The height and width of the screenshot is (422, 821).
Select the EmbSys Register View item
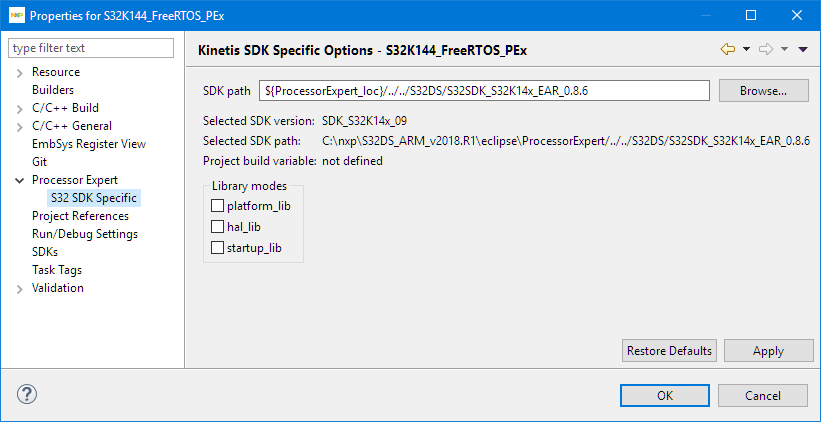[89, 144]
